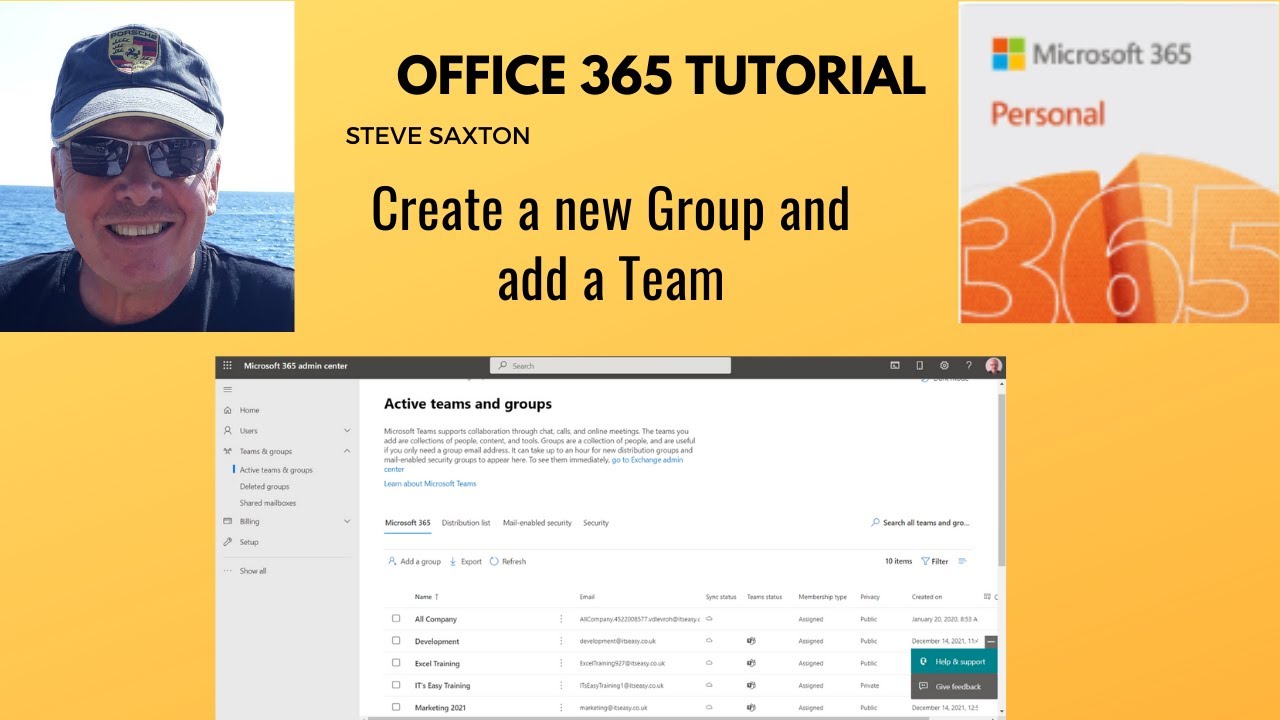Screen dimensions: 1280x720
Task: Open the More actions dots for Marketing 2021
Action: 561,707
